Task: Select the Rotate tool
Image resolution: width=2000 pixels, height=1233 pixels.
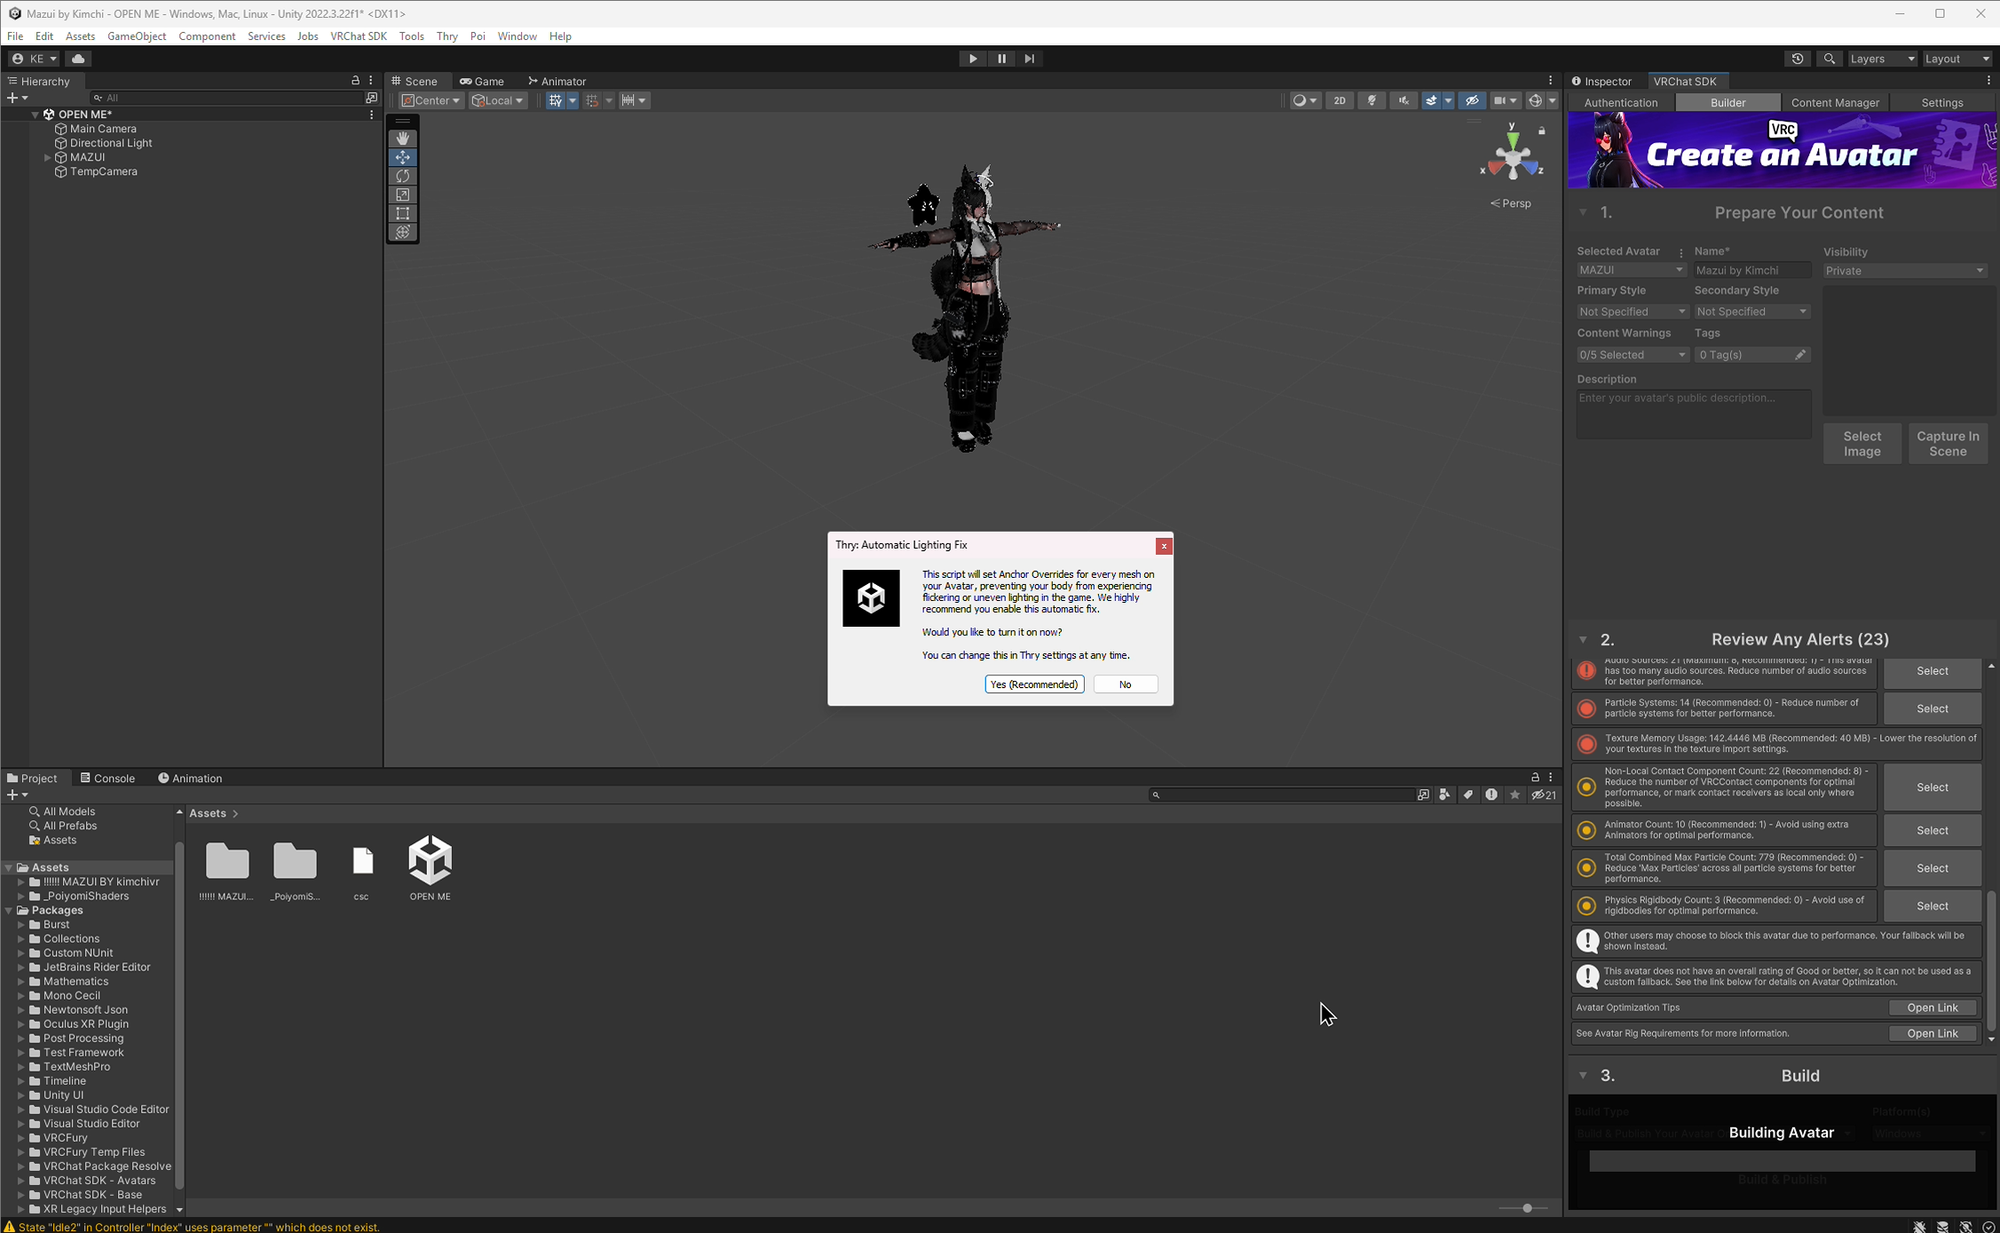Action: pos(403,176)
